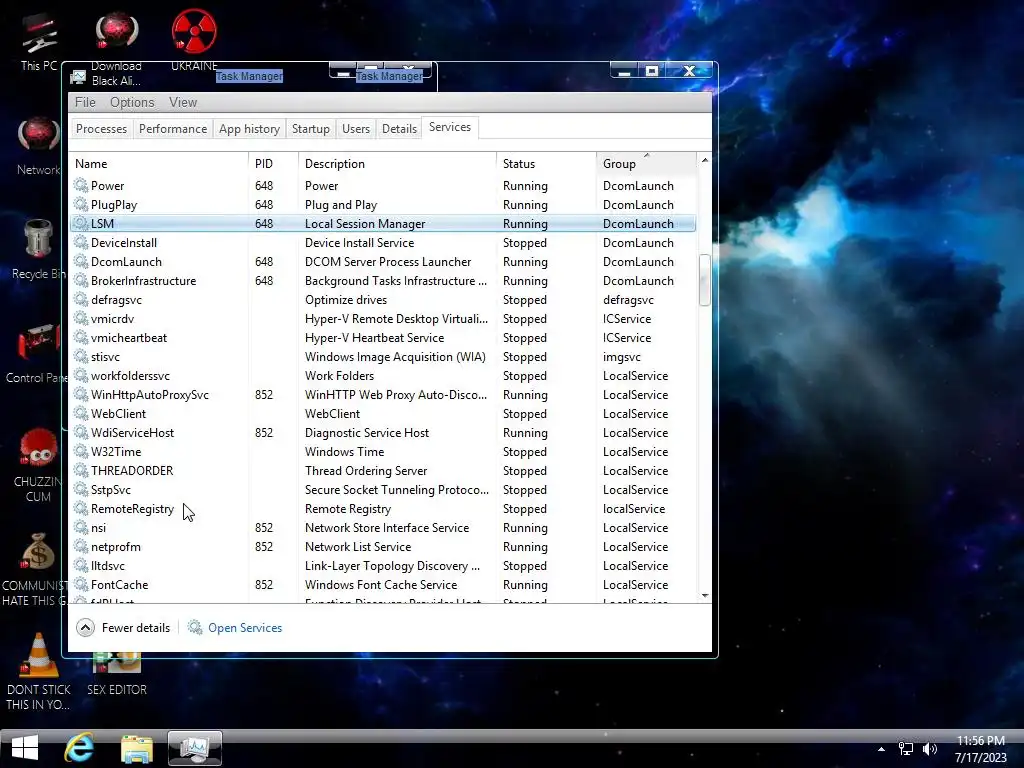The height and width of the screenshot is (768, 1024).
Task: Select the SstpSvc service row
Action: tap(383, 489)
